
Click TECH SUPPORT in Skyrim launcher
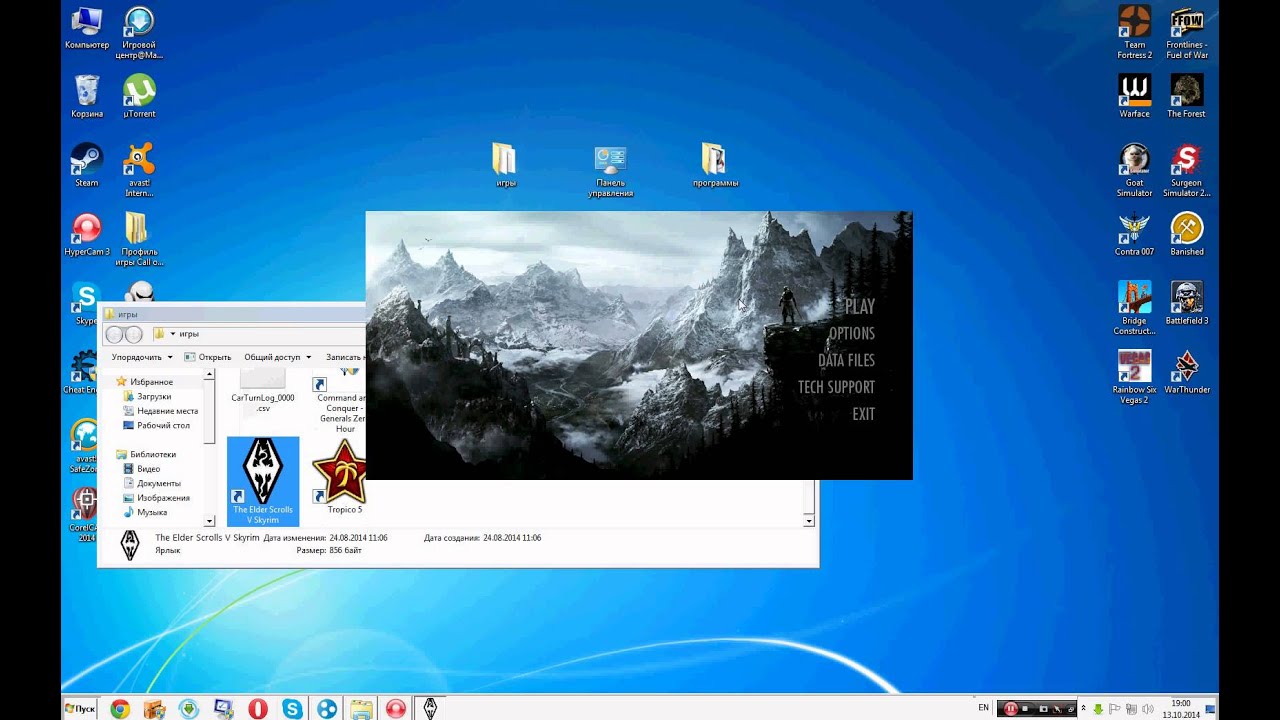click(836, 387)
